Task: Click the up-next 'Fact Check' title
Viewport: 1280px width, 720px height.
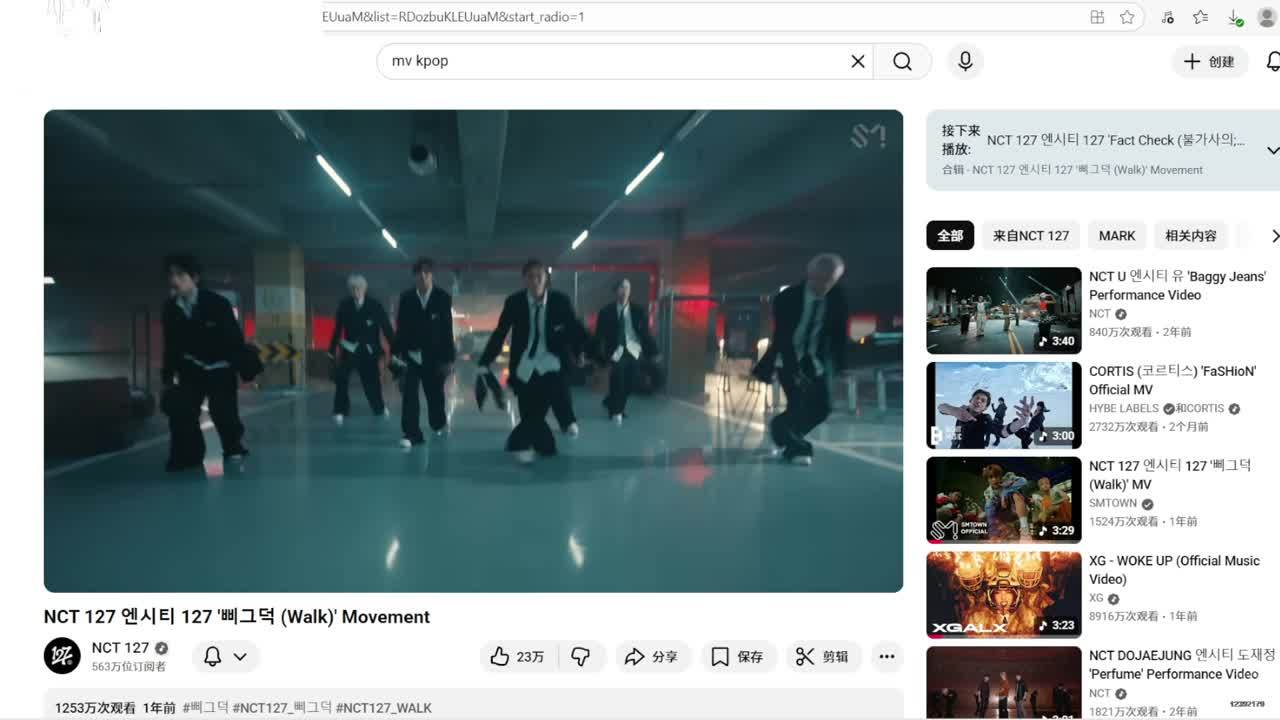Action: [1116, 140]
